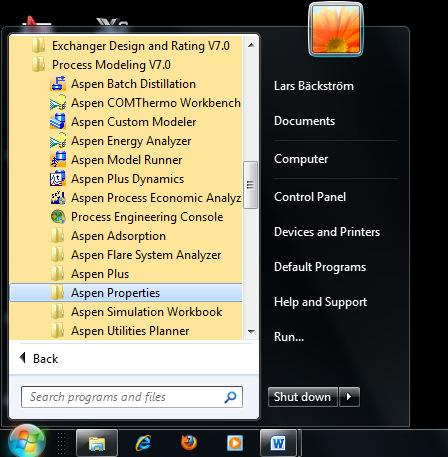The image size is (448, 457).
Task: Expand Exchanger Design and Rating V7.0 folder
Action: 126,46
